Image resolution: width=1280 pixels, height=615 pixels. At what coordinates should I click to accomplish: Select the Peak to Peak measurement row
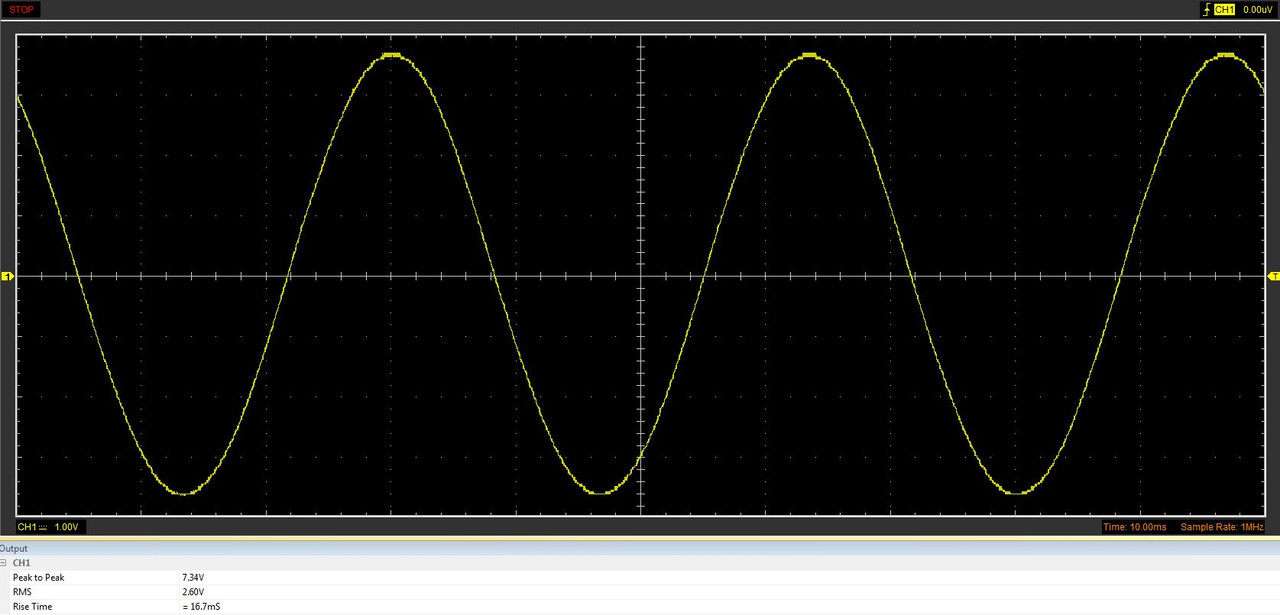[x=640, y=578]
